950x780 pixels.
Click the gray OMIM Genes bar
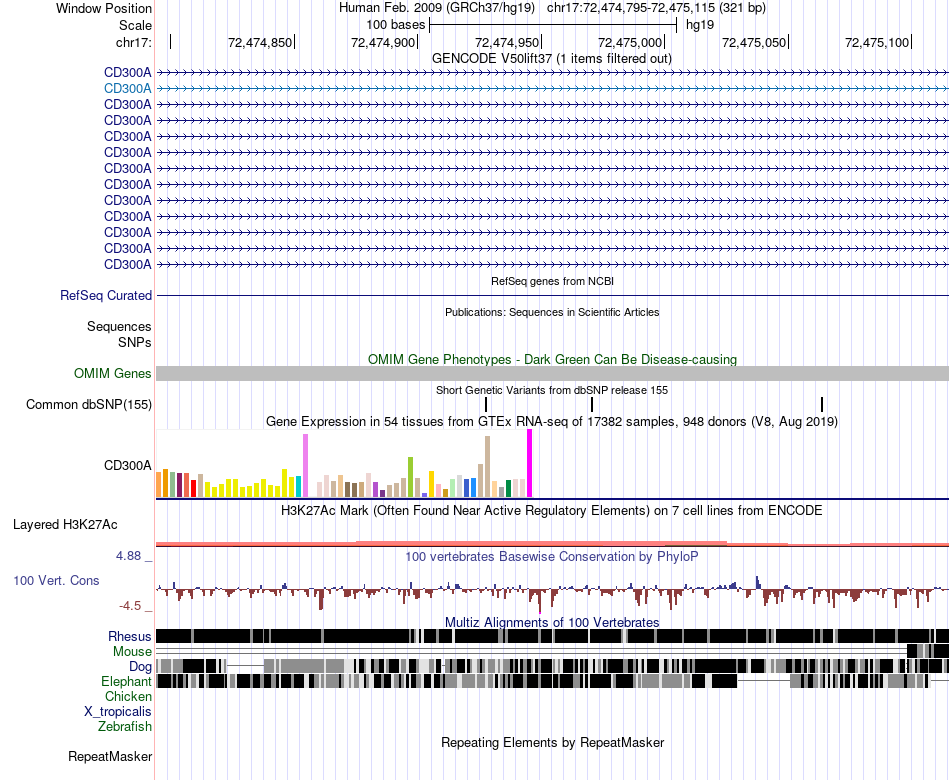(552, 373)
